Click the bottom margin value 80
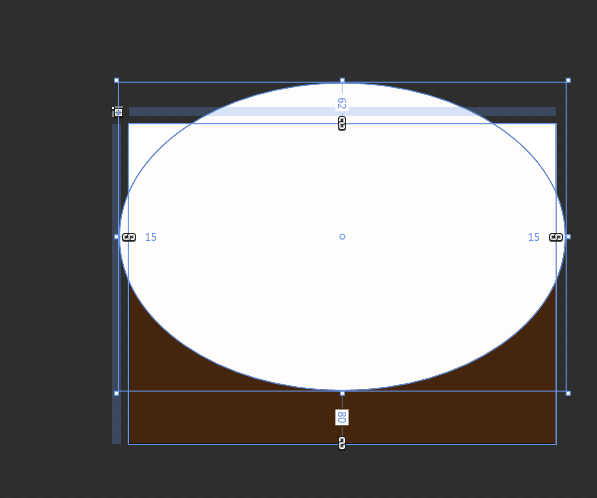597x498 pixels. [342, 417]
